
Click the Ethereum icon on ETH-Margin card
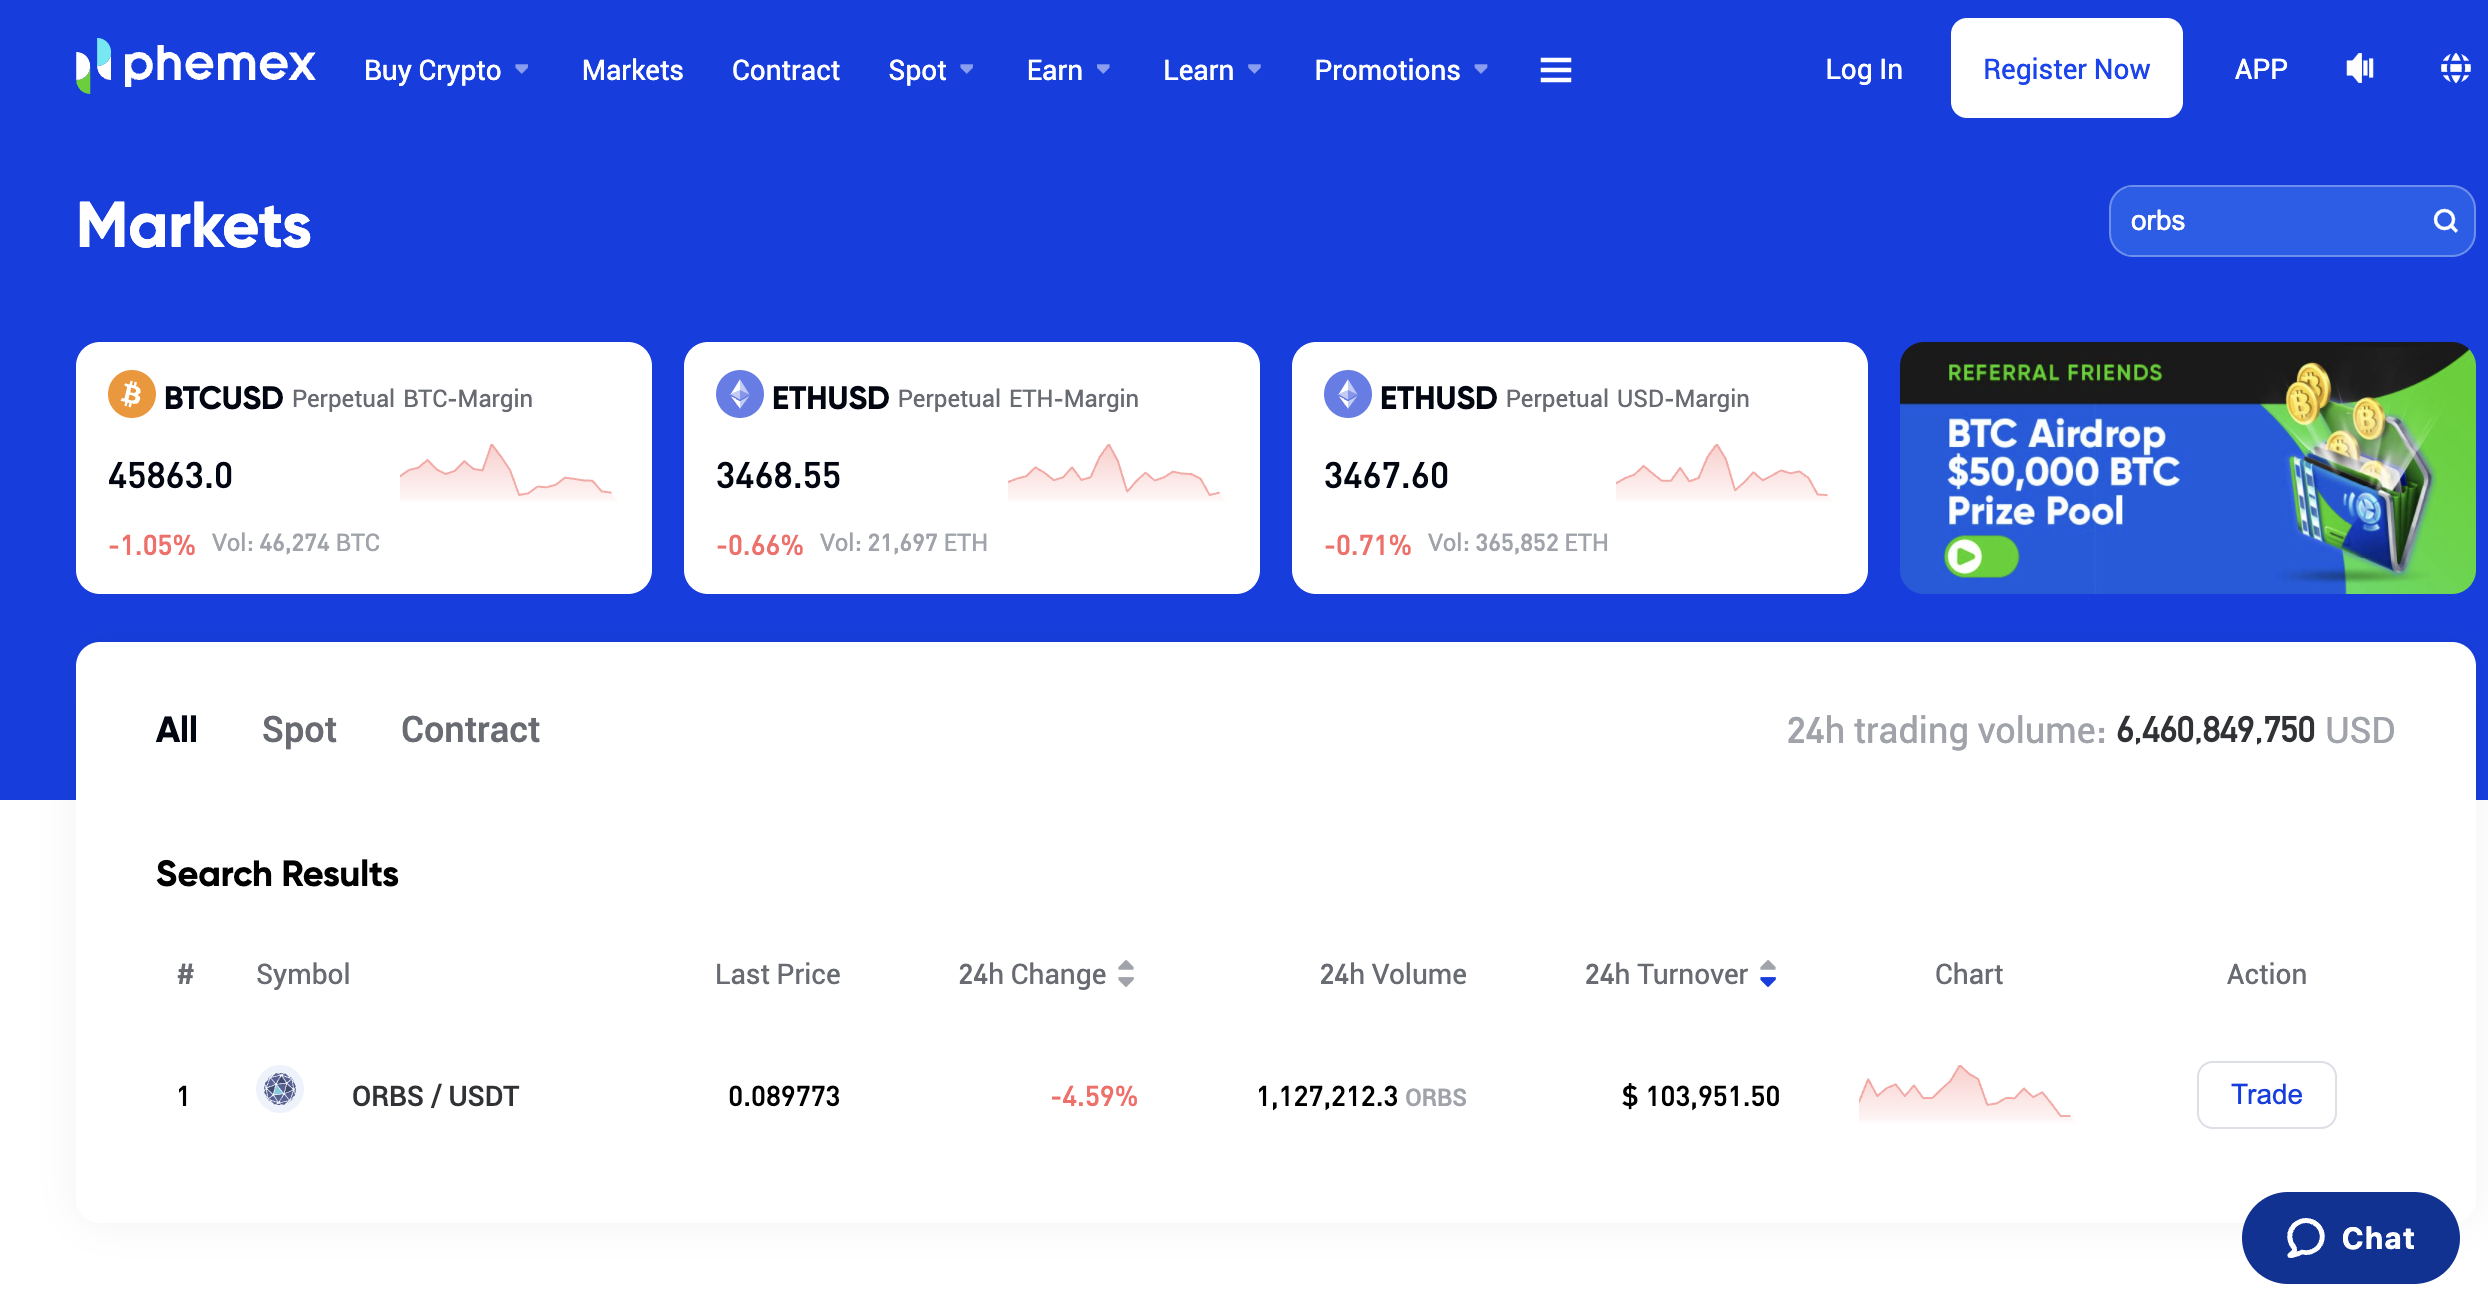pos(740,395)
